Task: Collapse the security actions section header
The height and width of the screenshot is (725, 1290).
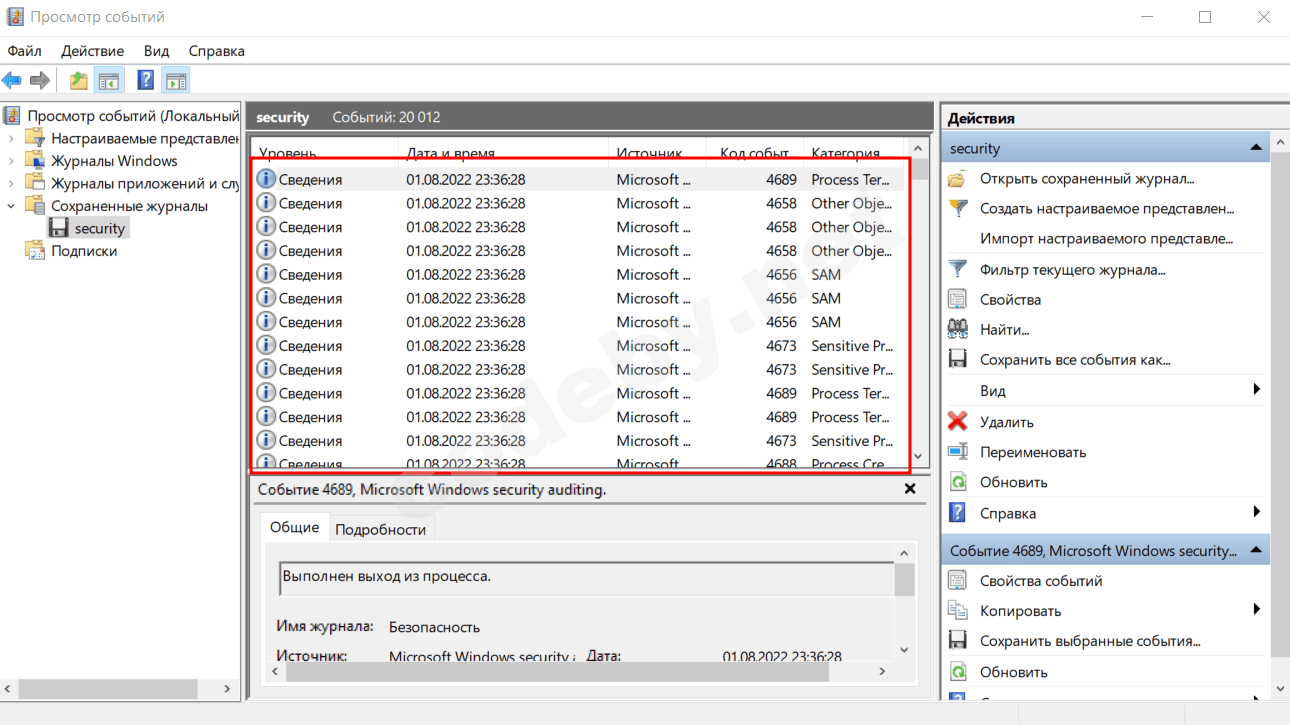Action: point(1256,148)
